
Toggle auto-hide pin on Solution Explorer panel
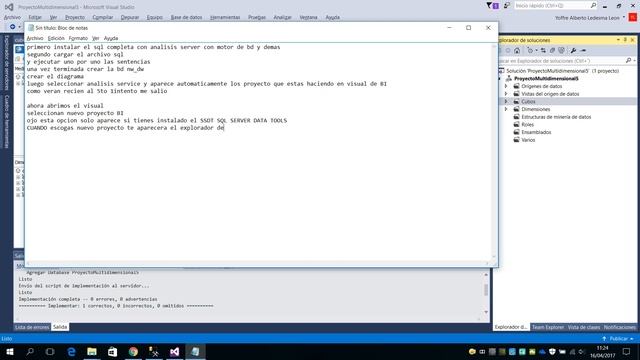click(625, 40)
